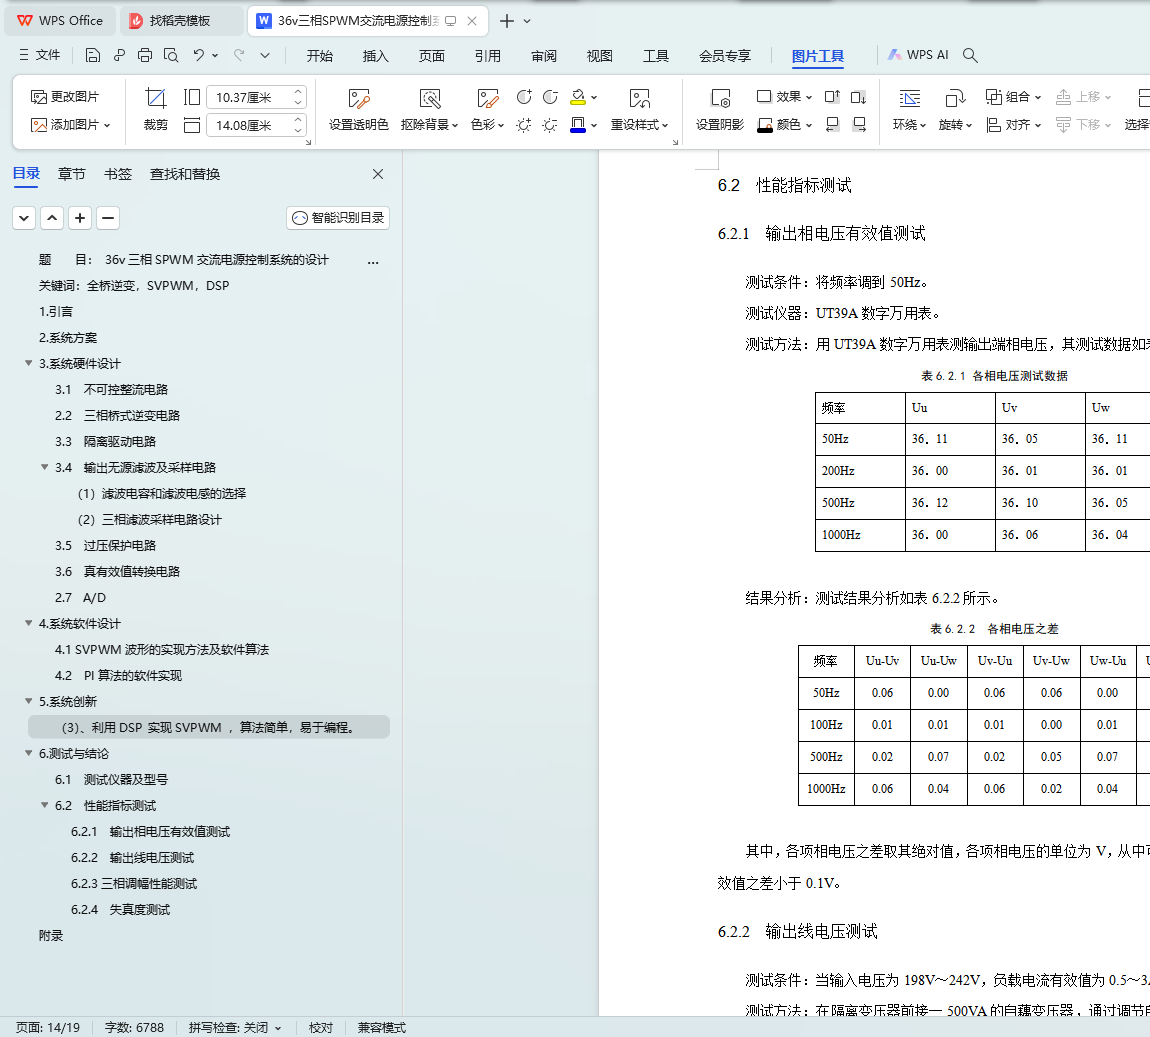The image size is (1150, 1037).
Task: Click the 智能识别目录 (smart TOC recognition) button
Action: tap(338, 218)
